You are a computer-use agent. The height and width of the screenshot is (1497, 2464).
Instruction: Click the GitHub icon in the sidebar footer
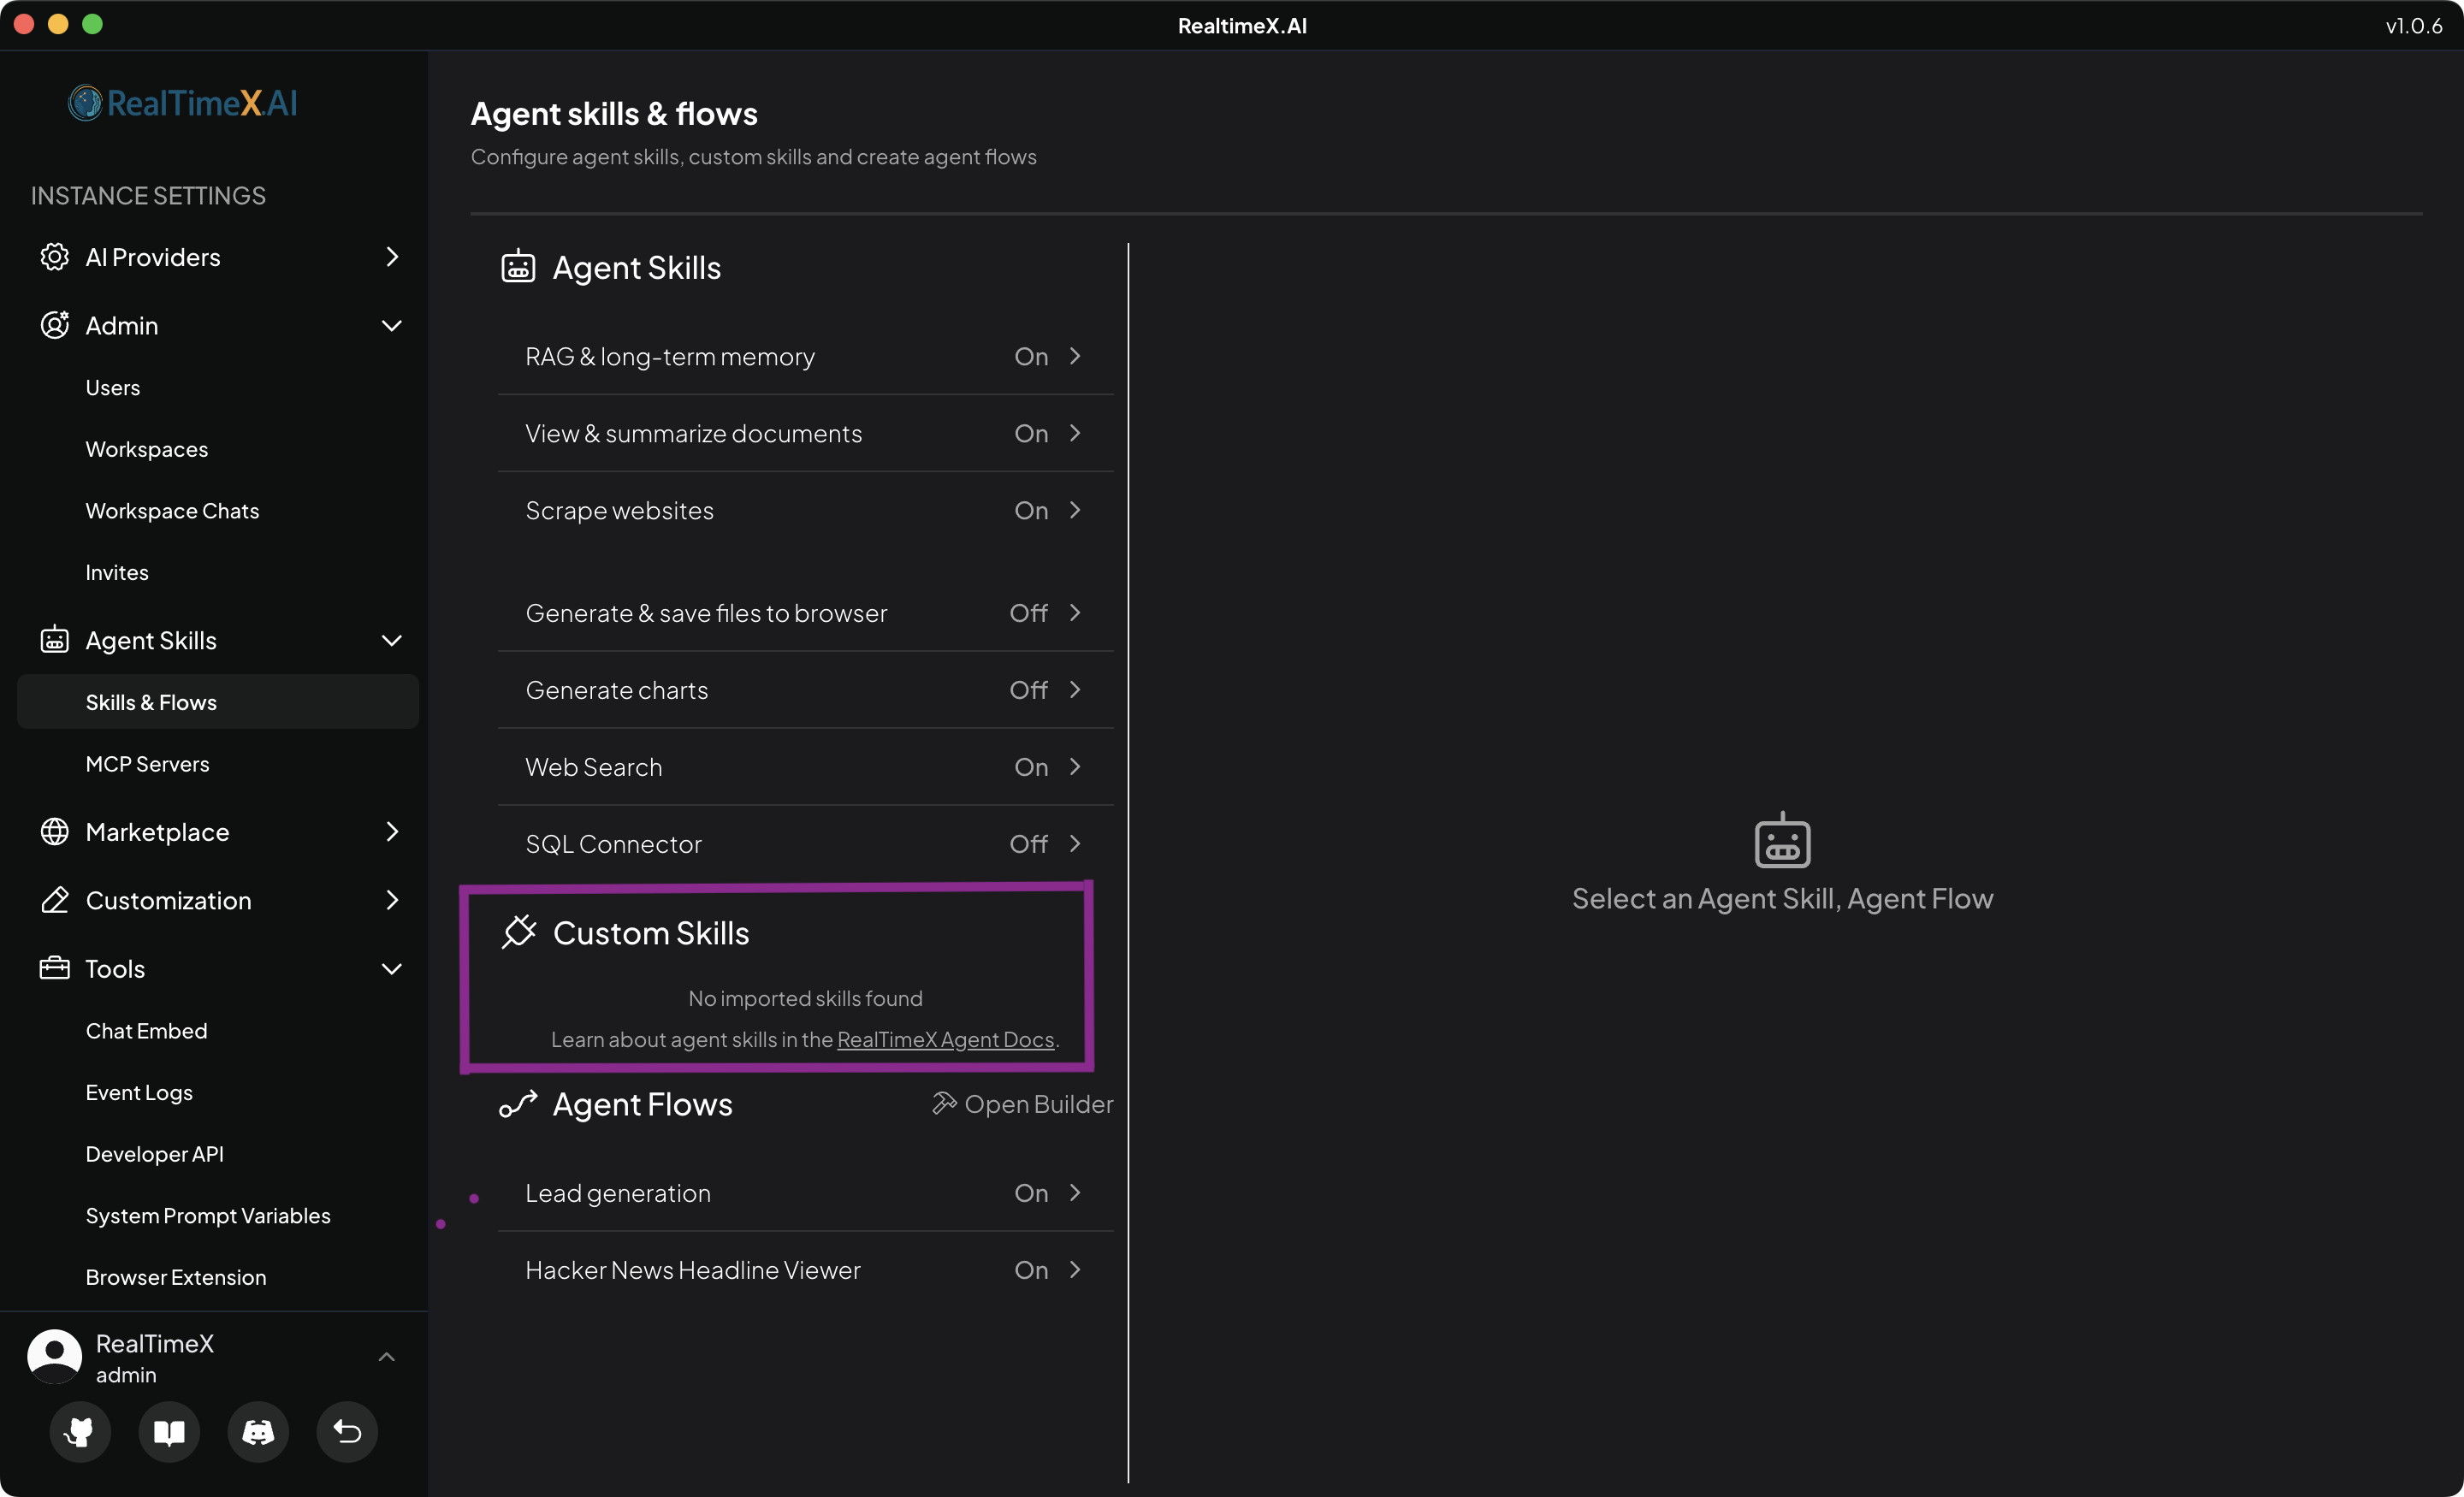click(x=79, y=1432)
